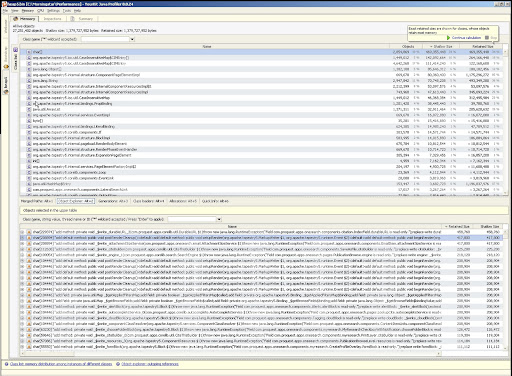Open the Allocations Alt+5 view
The width and height of the screenshot is (512, 376).
point(183,201)
